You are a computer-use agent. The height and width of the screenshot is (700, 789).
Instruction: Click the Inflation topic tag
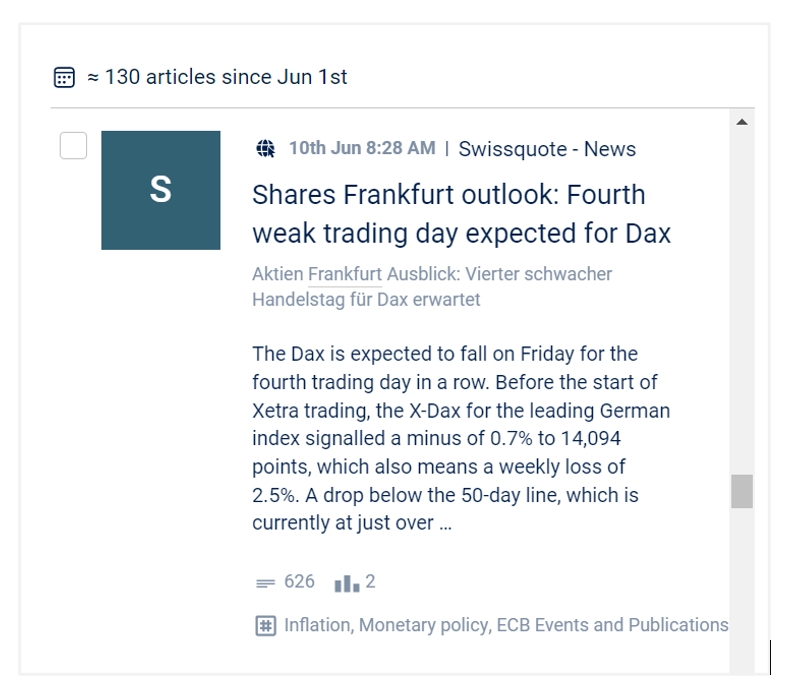319,625
